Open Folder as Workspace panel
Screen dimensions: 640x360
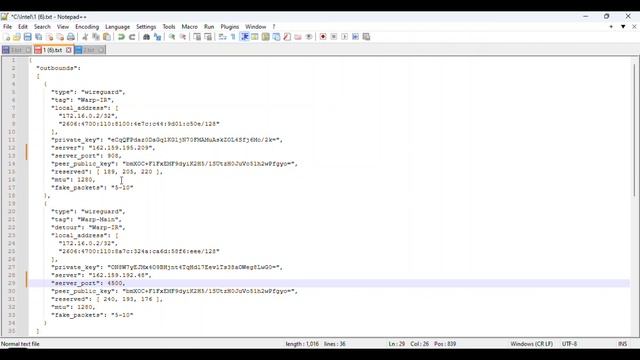pyautogui.click(x=298, y=37)
